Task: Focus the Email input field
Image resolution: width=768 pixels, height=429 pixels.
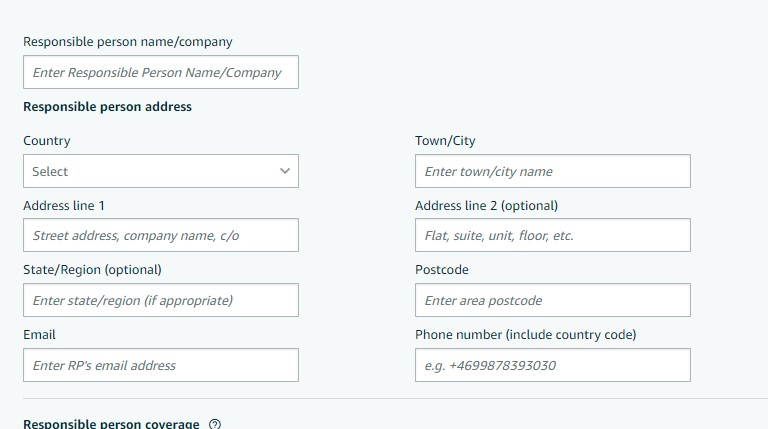Action: click(161, 365)
